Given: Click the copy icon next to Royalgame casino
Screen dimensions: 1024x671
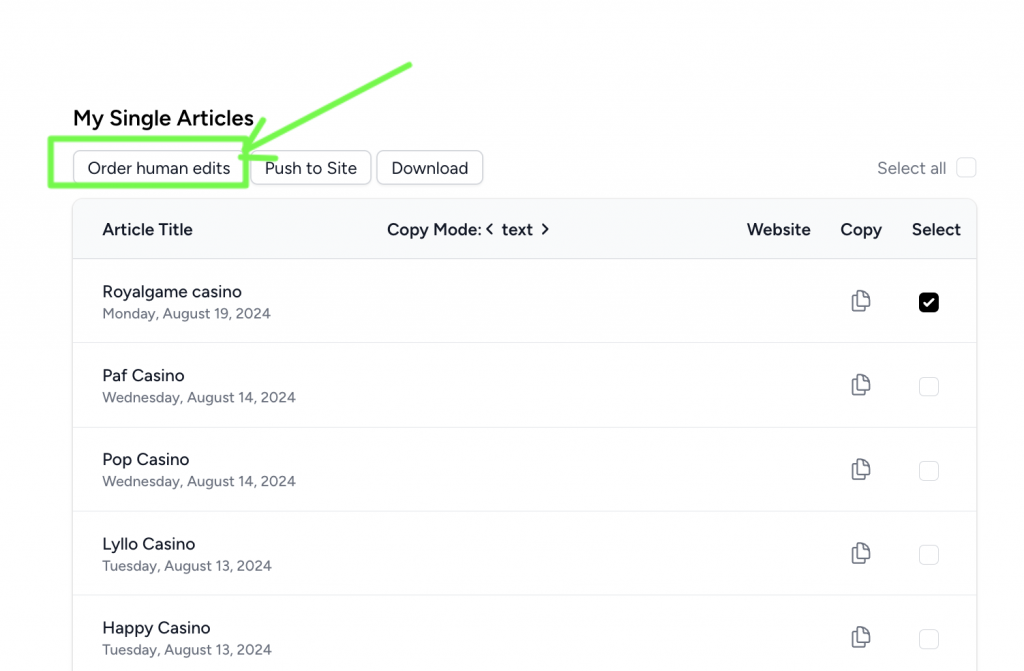Looking at the screenshot, I should [860, 301].
